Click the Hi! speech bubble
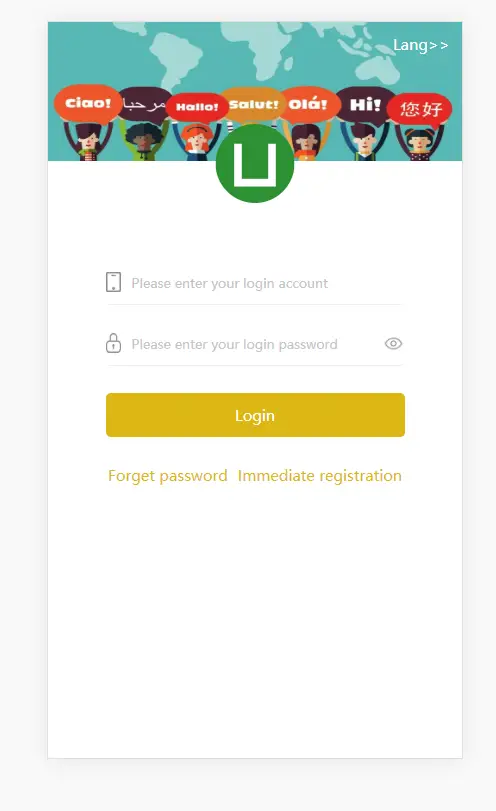 tap(366, 106)
